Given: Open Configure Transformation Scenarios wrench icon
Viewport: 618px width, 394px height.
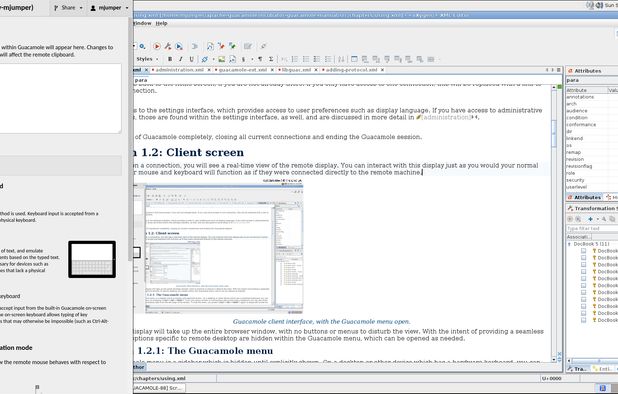Looking at the screenshot, I should (x=168, y=46).
